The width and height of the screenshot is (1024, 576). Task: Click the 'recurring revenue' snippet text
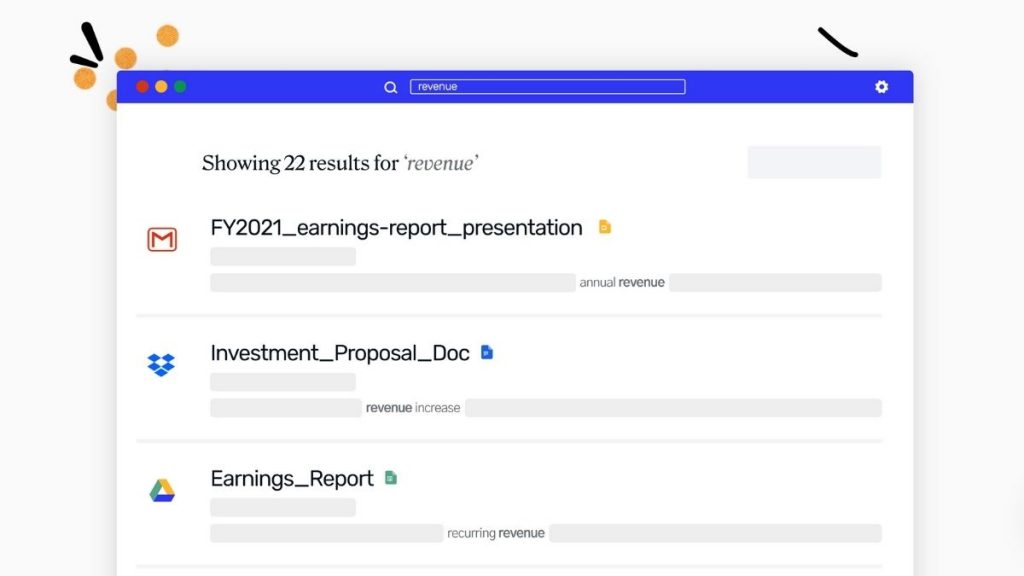(496, 533)
